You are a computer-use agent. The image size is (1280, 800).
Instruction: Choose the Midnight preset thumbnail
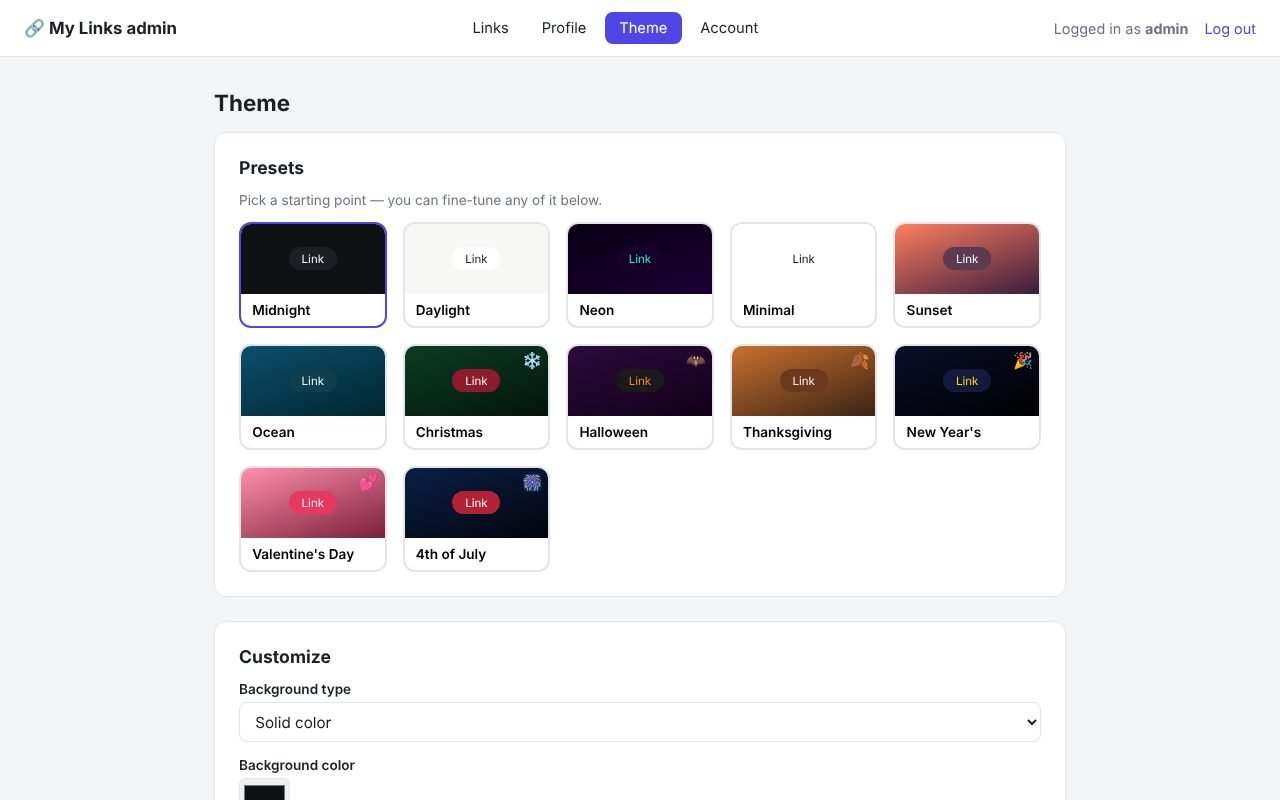(x=313, y=259)
